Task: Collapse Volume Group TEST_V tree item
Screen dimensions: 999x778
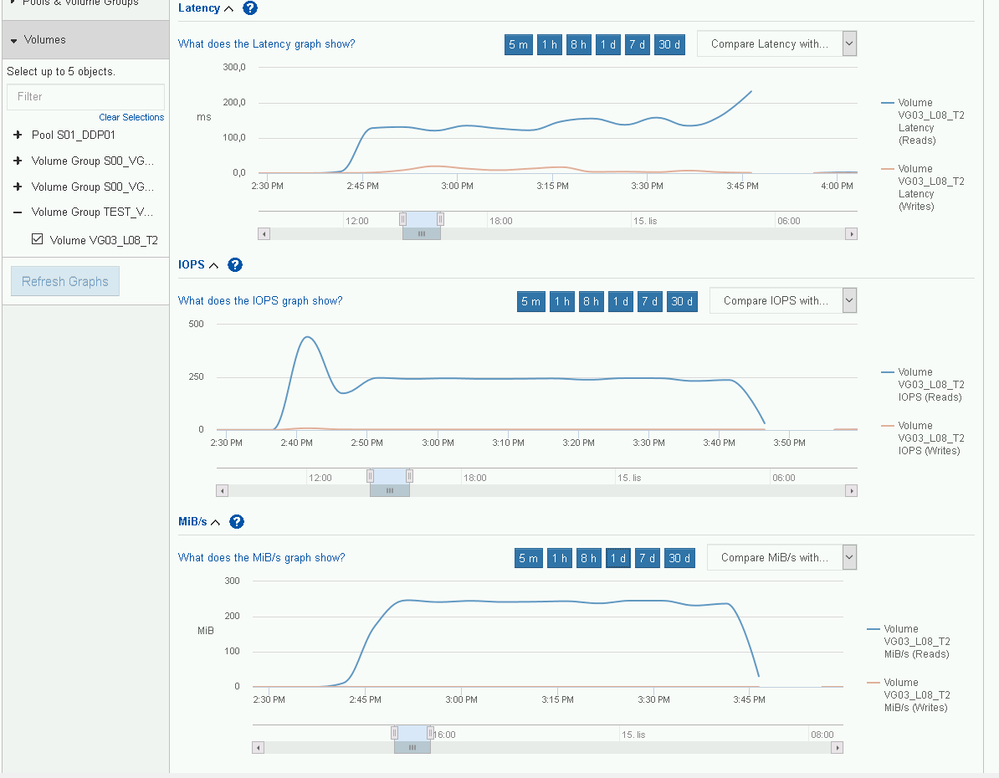Action: pos(16,212)
